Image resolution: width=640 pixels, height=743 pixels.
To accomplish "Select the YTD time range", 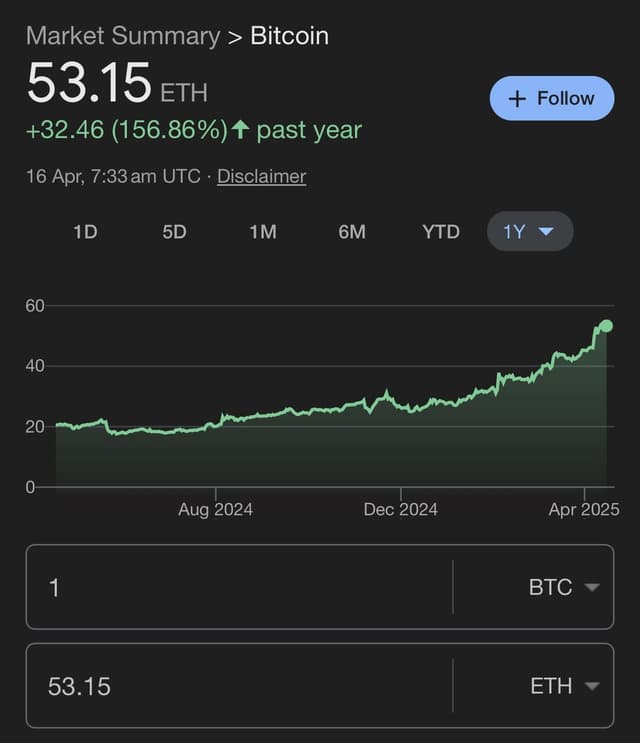I will (x=441, y=232).
